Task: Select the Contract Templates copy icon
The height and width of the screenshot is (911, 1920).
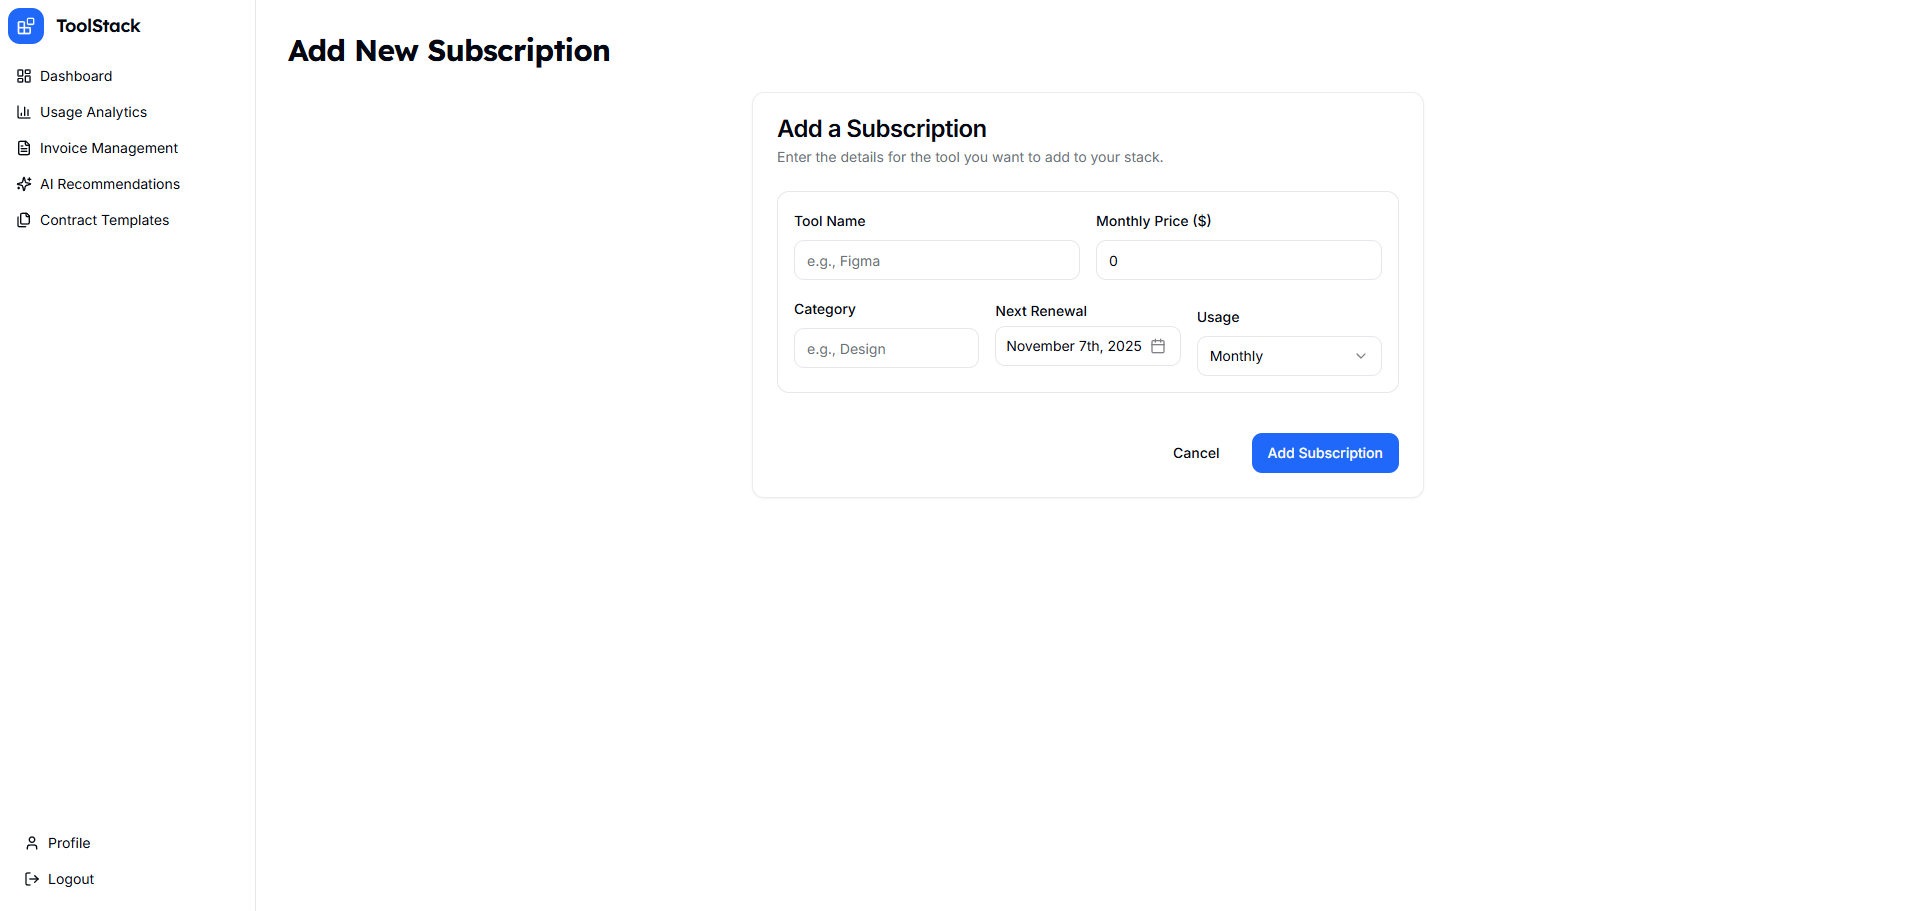Action: tap(24, 220)
